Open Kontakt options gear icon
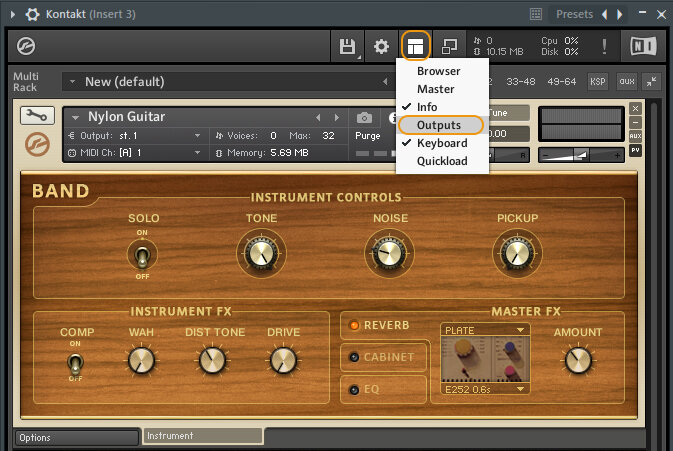This screenshot has width=673, height=451. [x=381, y=46]
